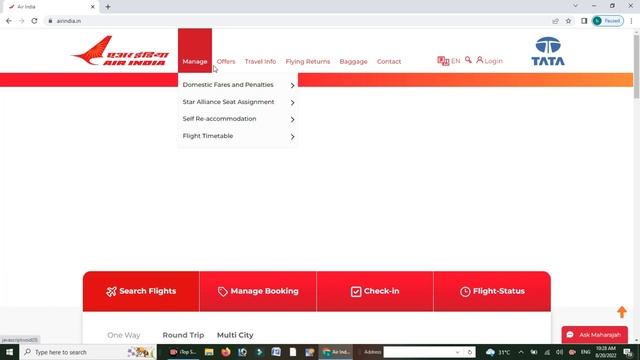The height and width of the screenshot is (360, 640).
Task: Open the taskbar clock and date
Action: [606, 352]
